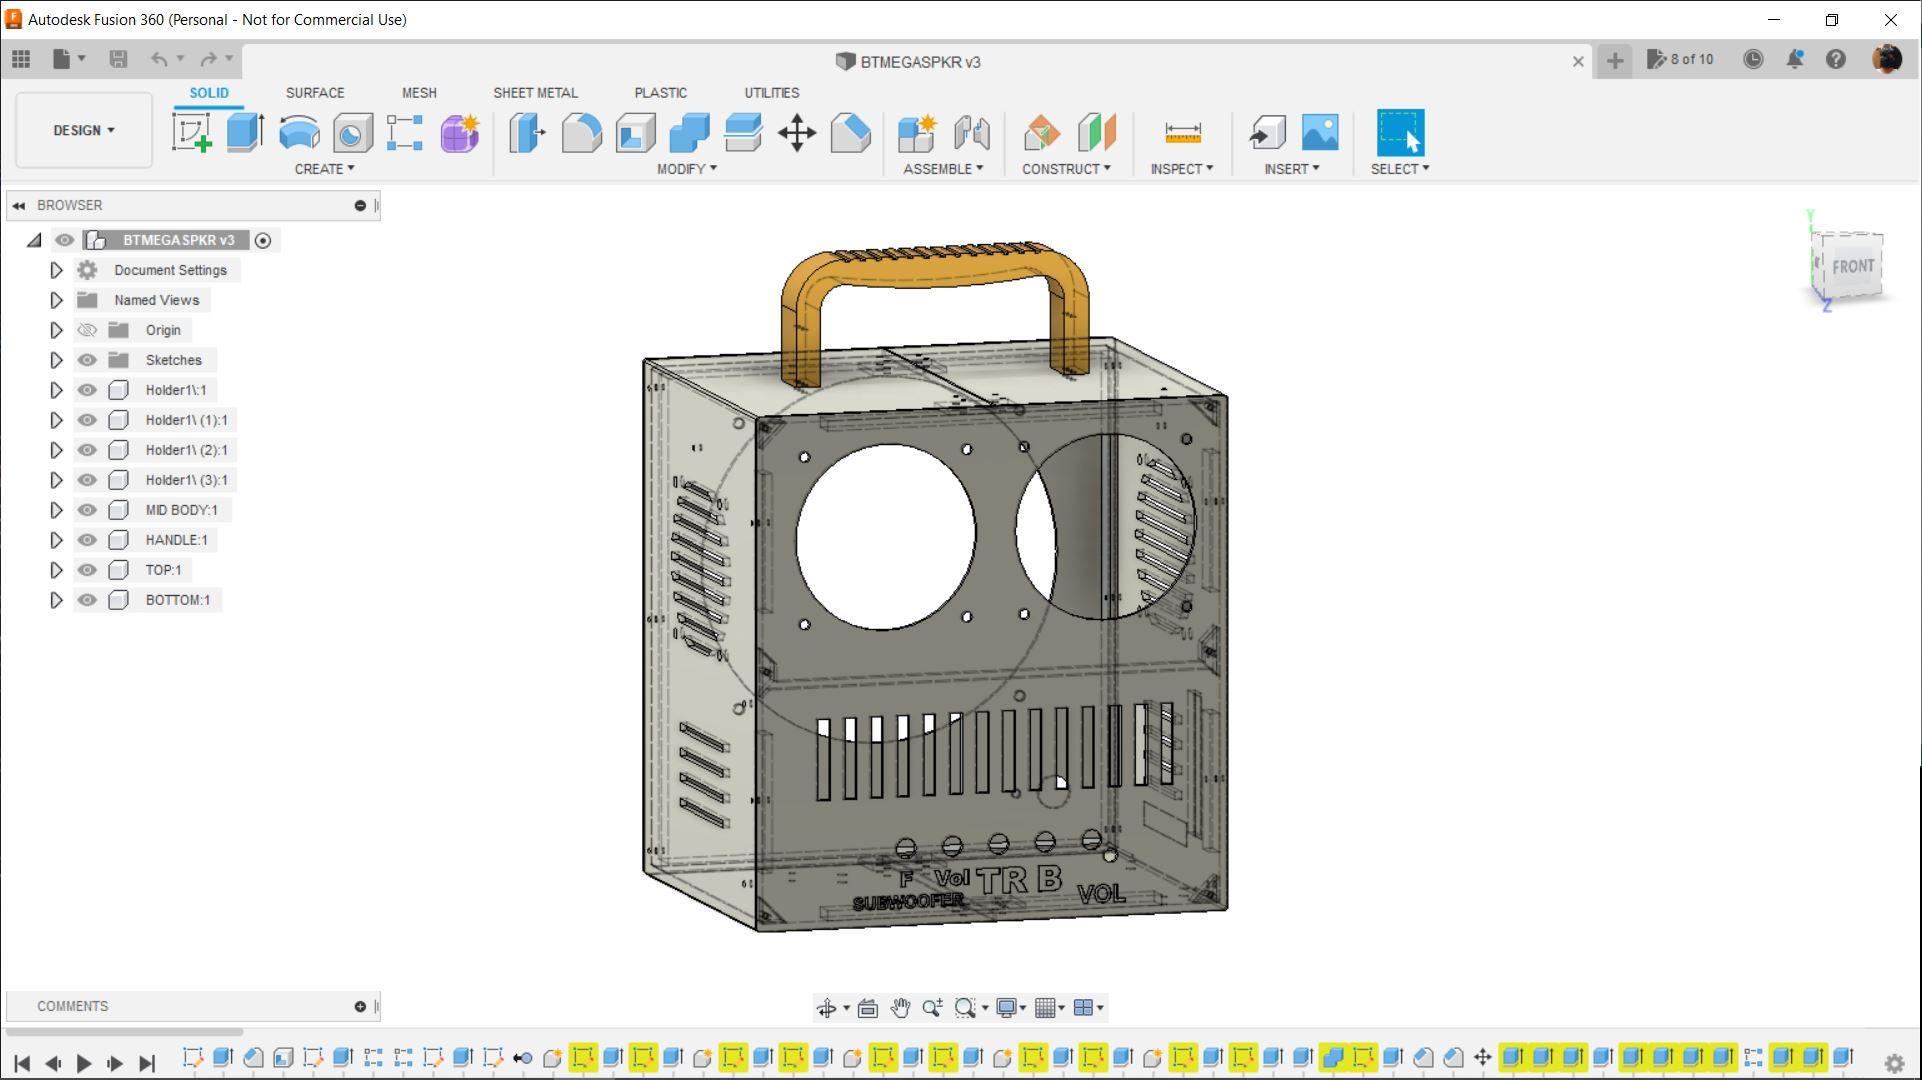The width and height of the screenshot is (1922, 1080).
Task: Click the Create Sketch tool icon
Action: click(x=191, y=133)
